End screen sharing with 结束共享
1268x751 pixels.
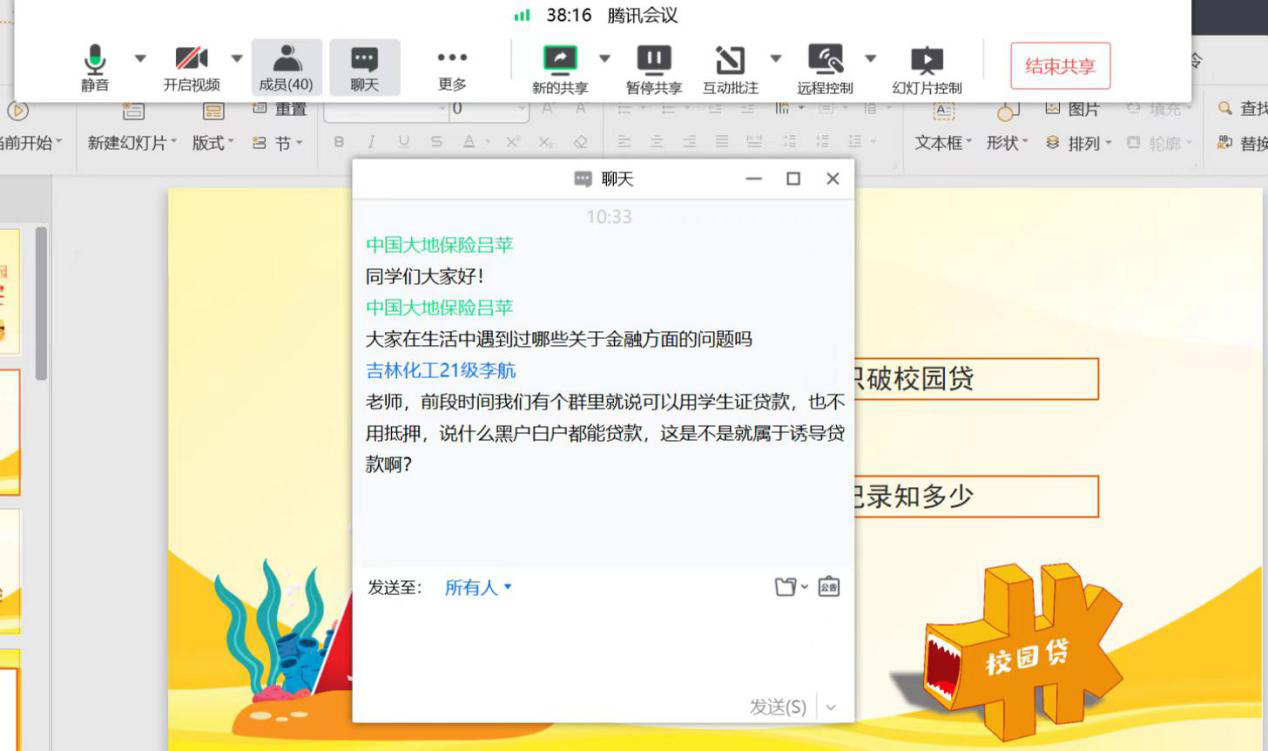[x=1060, y=66]
